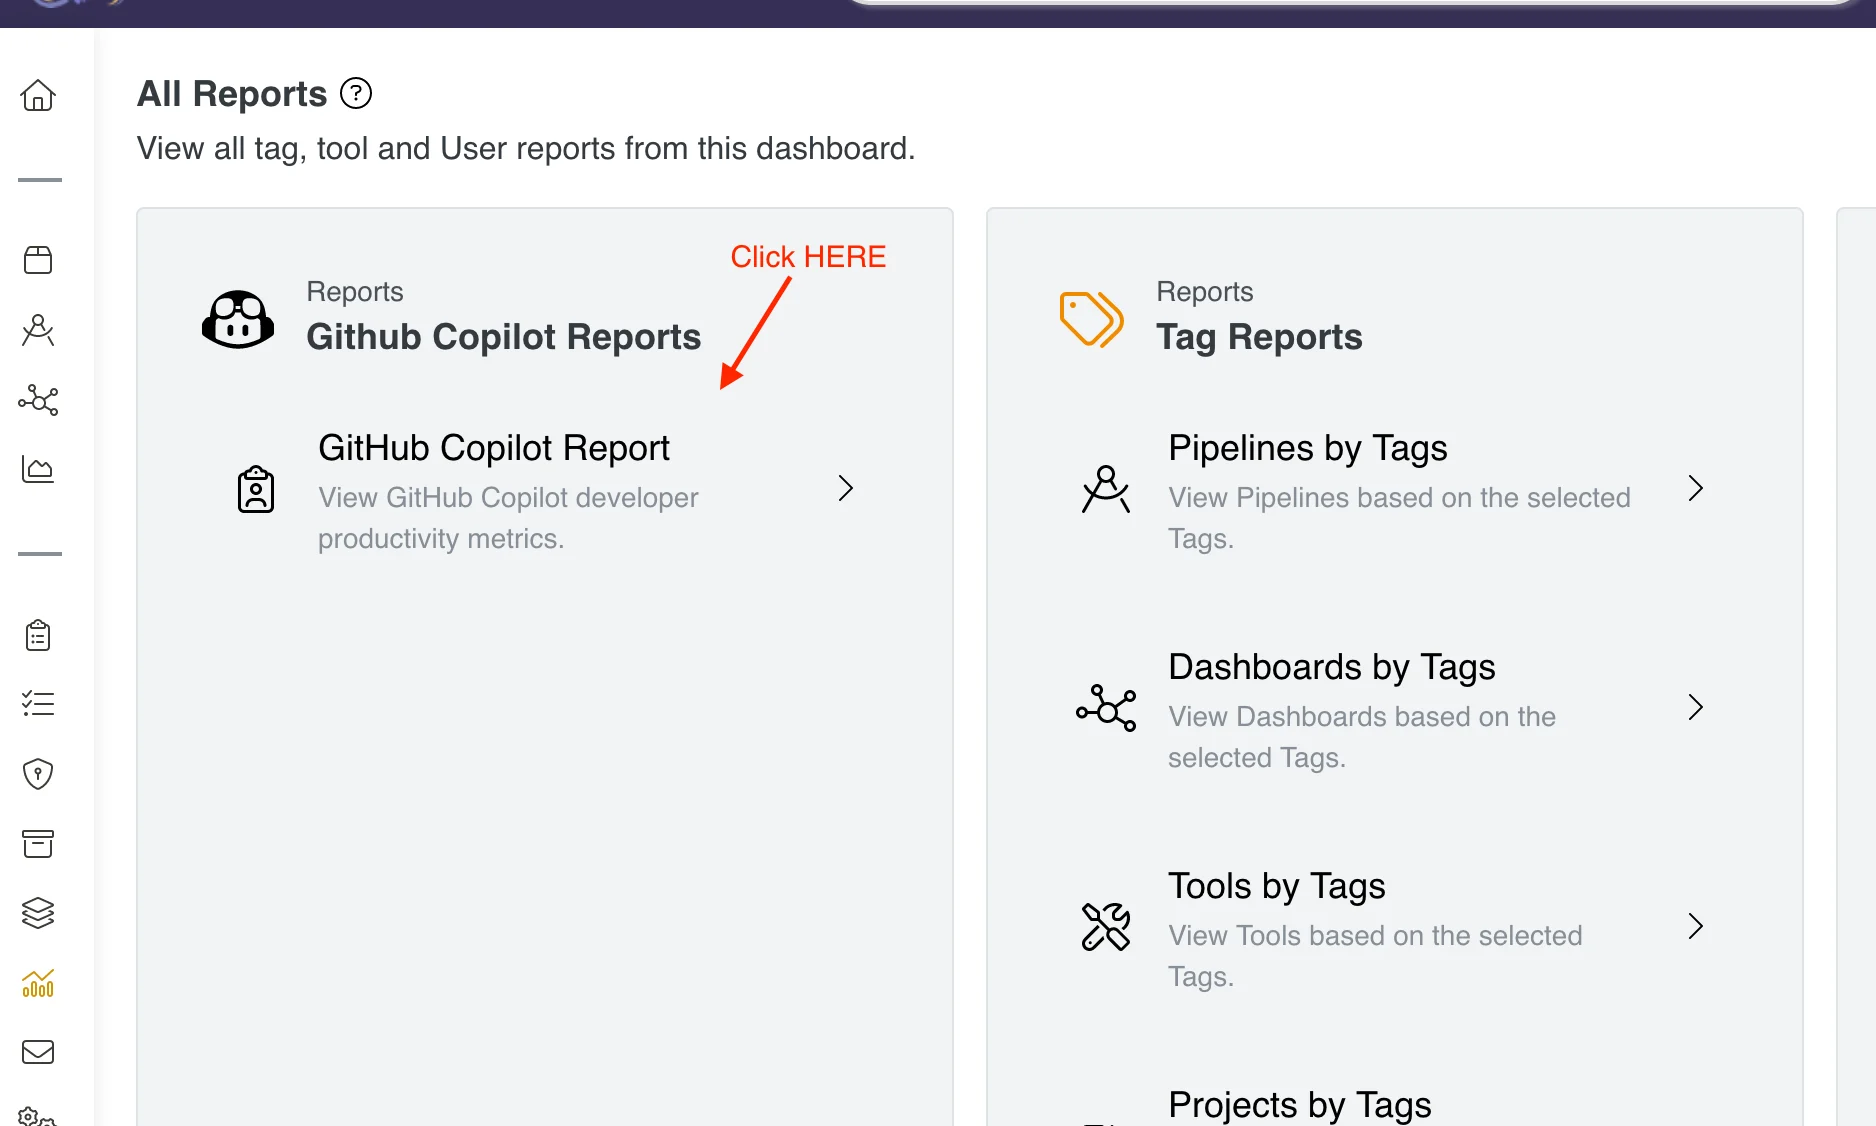
Task: Open Pipelines compass icon in sidebar
Action: (x=38, y=330)
